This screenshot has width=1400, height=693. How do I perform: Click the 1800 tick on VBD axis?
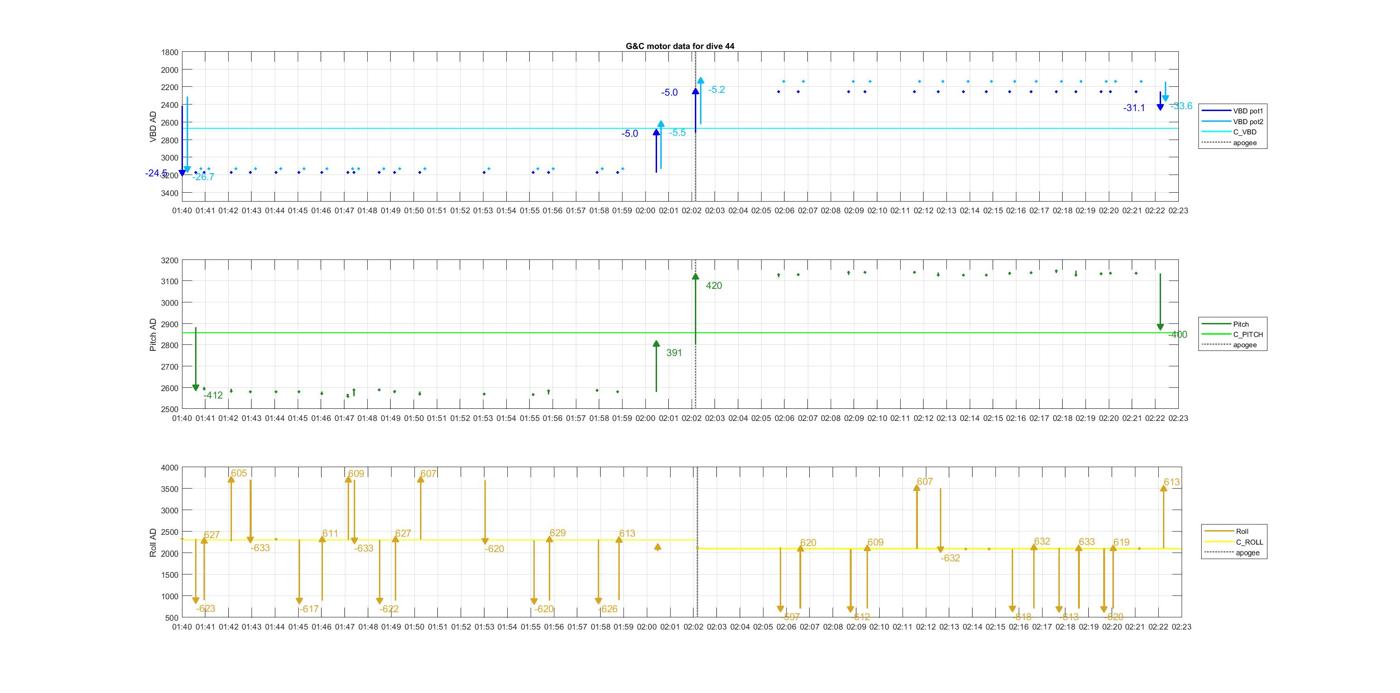[x=170, y=52]
